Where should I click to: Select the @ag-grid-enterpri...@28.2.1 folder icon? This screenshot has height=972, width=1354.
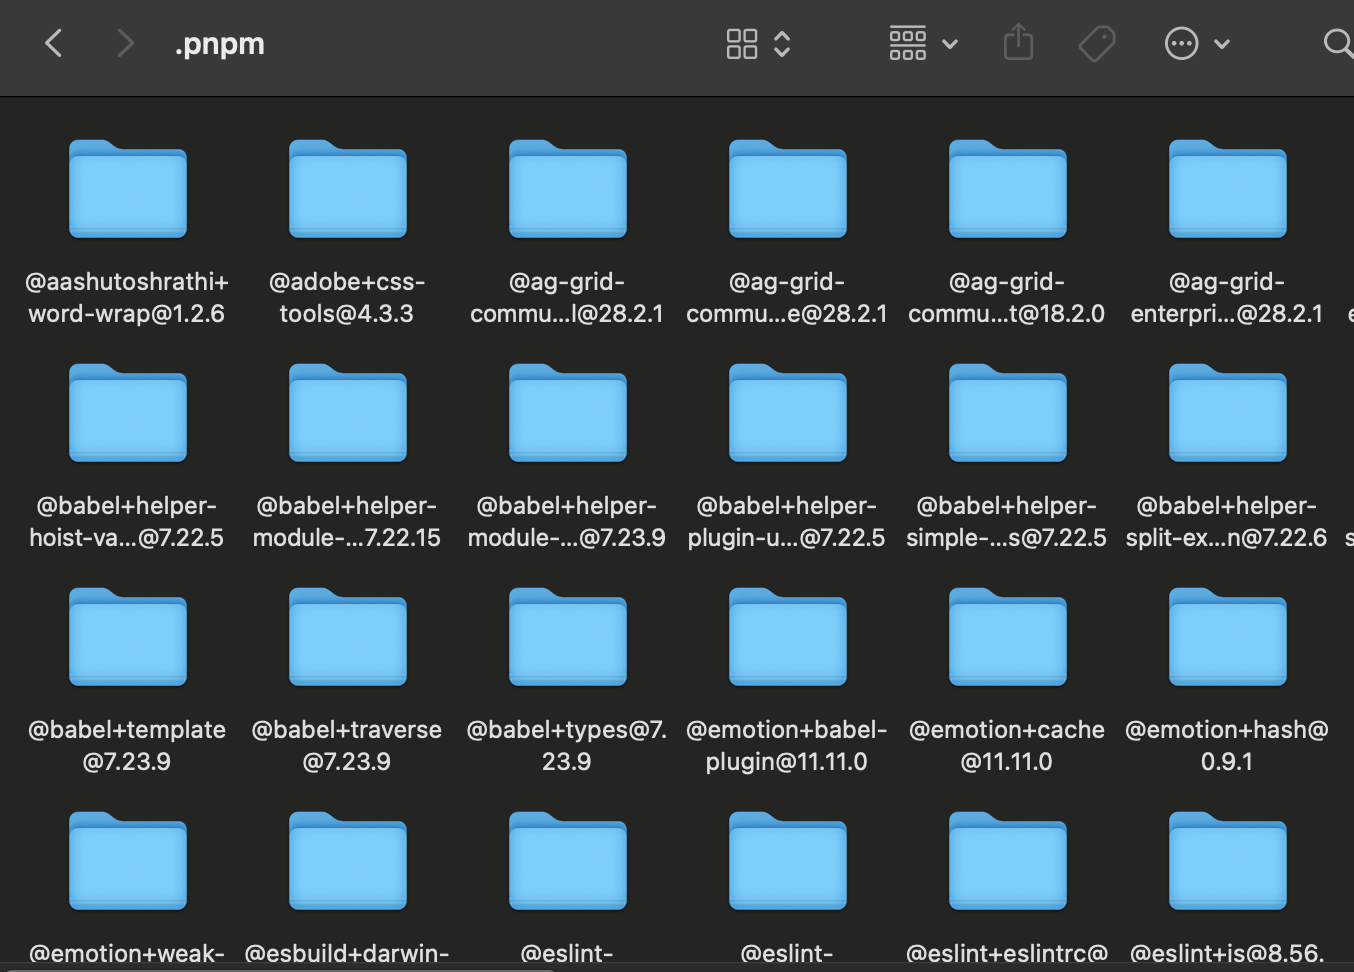tap(1228, 189)
